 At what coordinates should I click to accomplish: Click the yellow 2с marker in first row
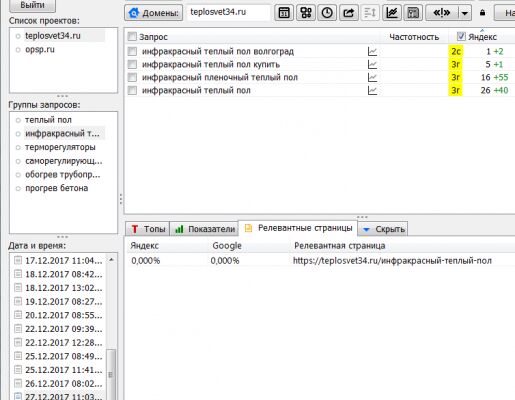tap(456, 51)
